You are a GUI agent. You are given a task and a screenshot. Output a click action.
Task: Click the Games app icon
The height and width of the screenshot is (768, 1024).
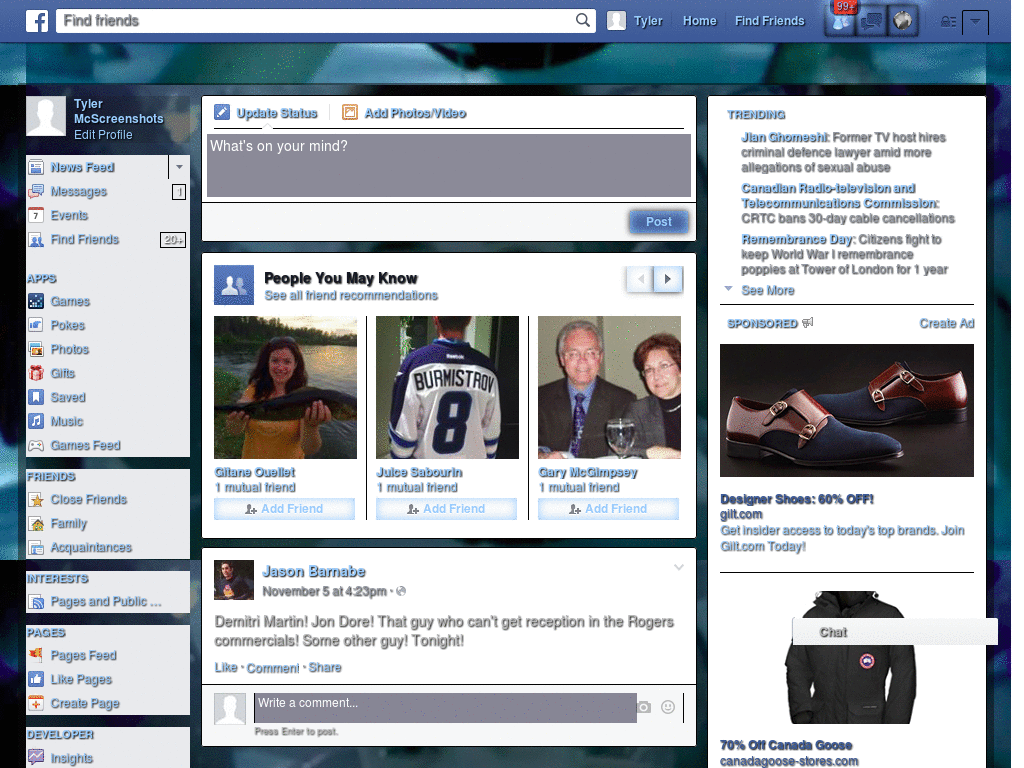tap(37, 301)
